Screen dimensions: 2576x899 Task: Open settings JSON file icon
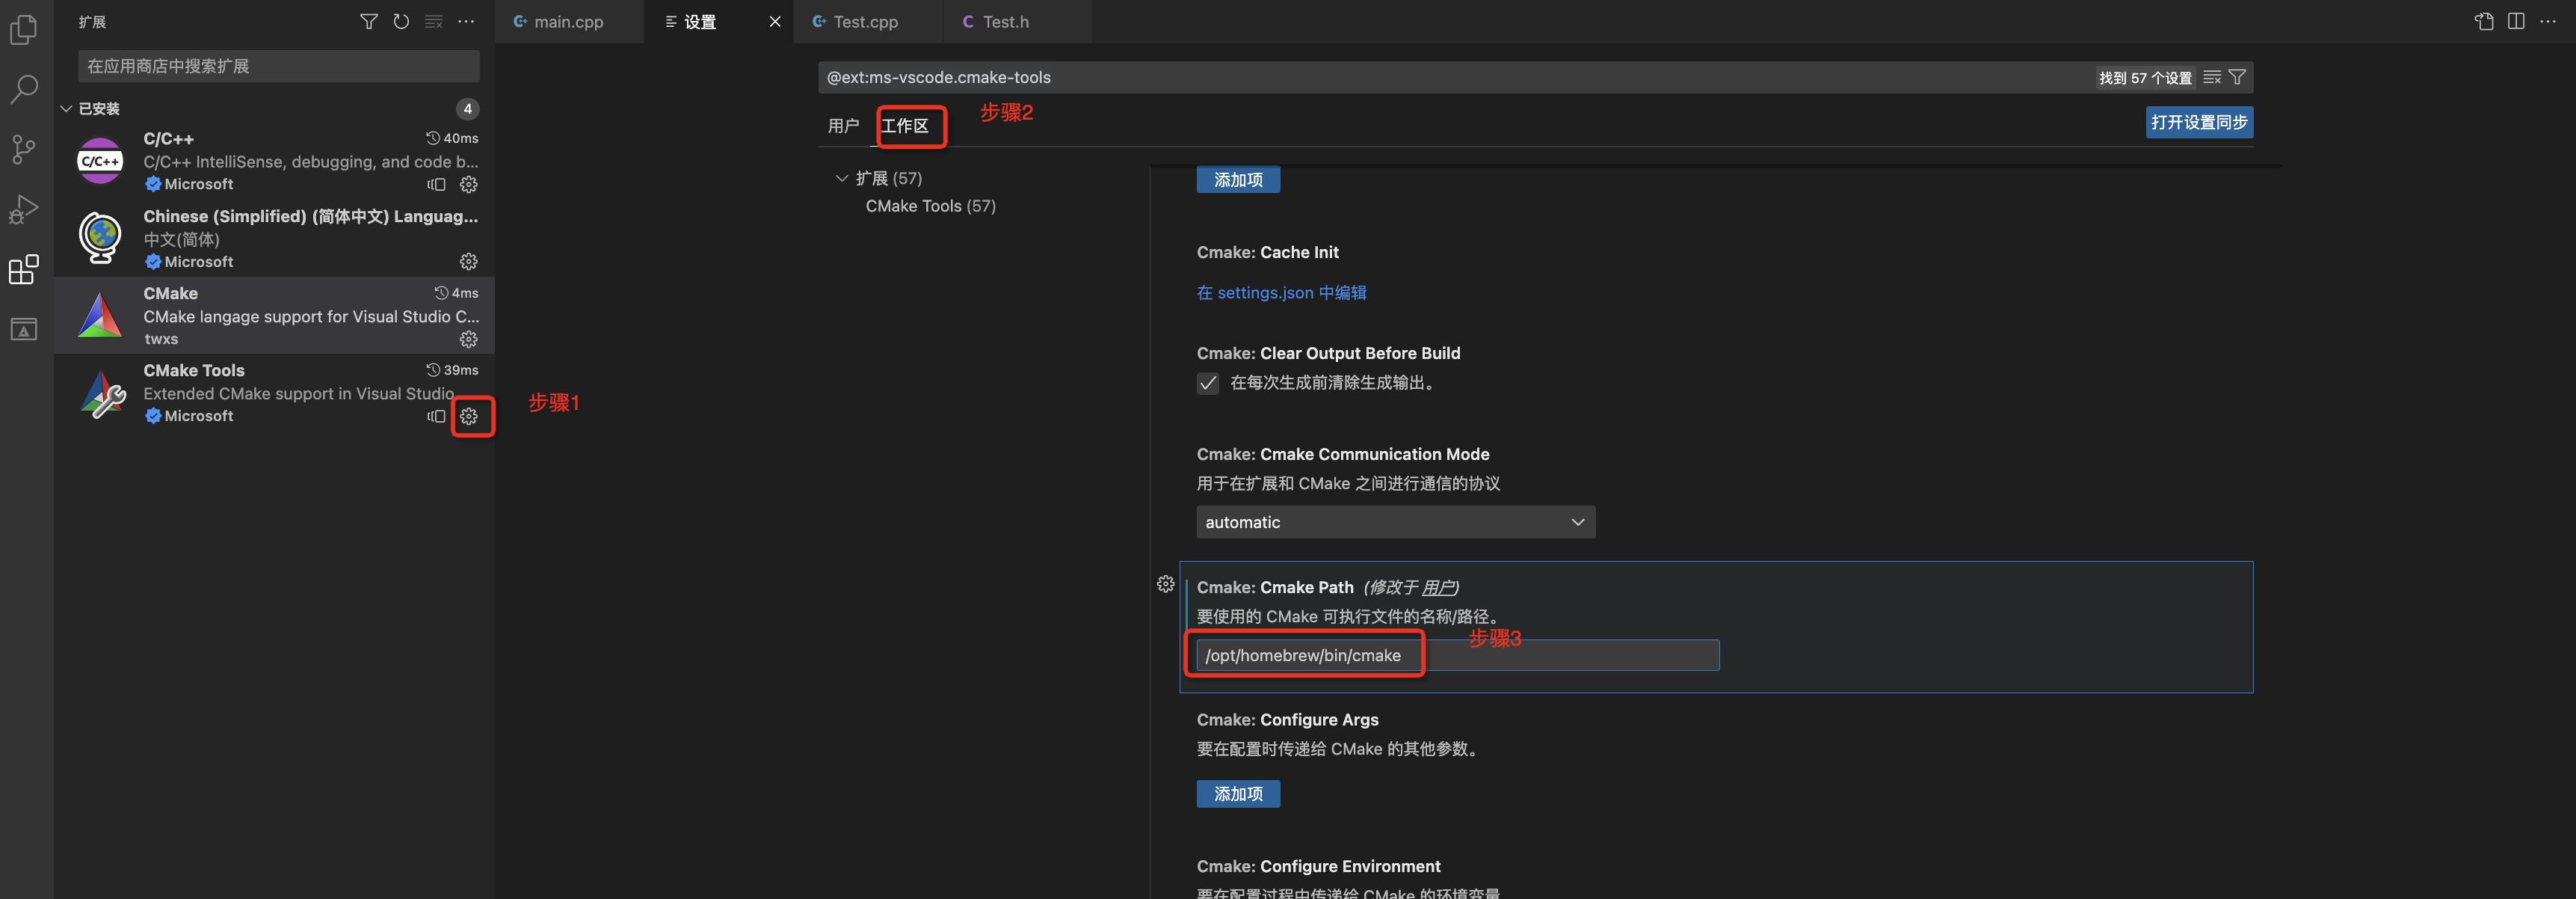coord(2485,22)
